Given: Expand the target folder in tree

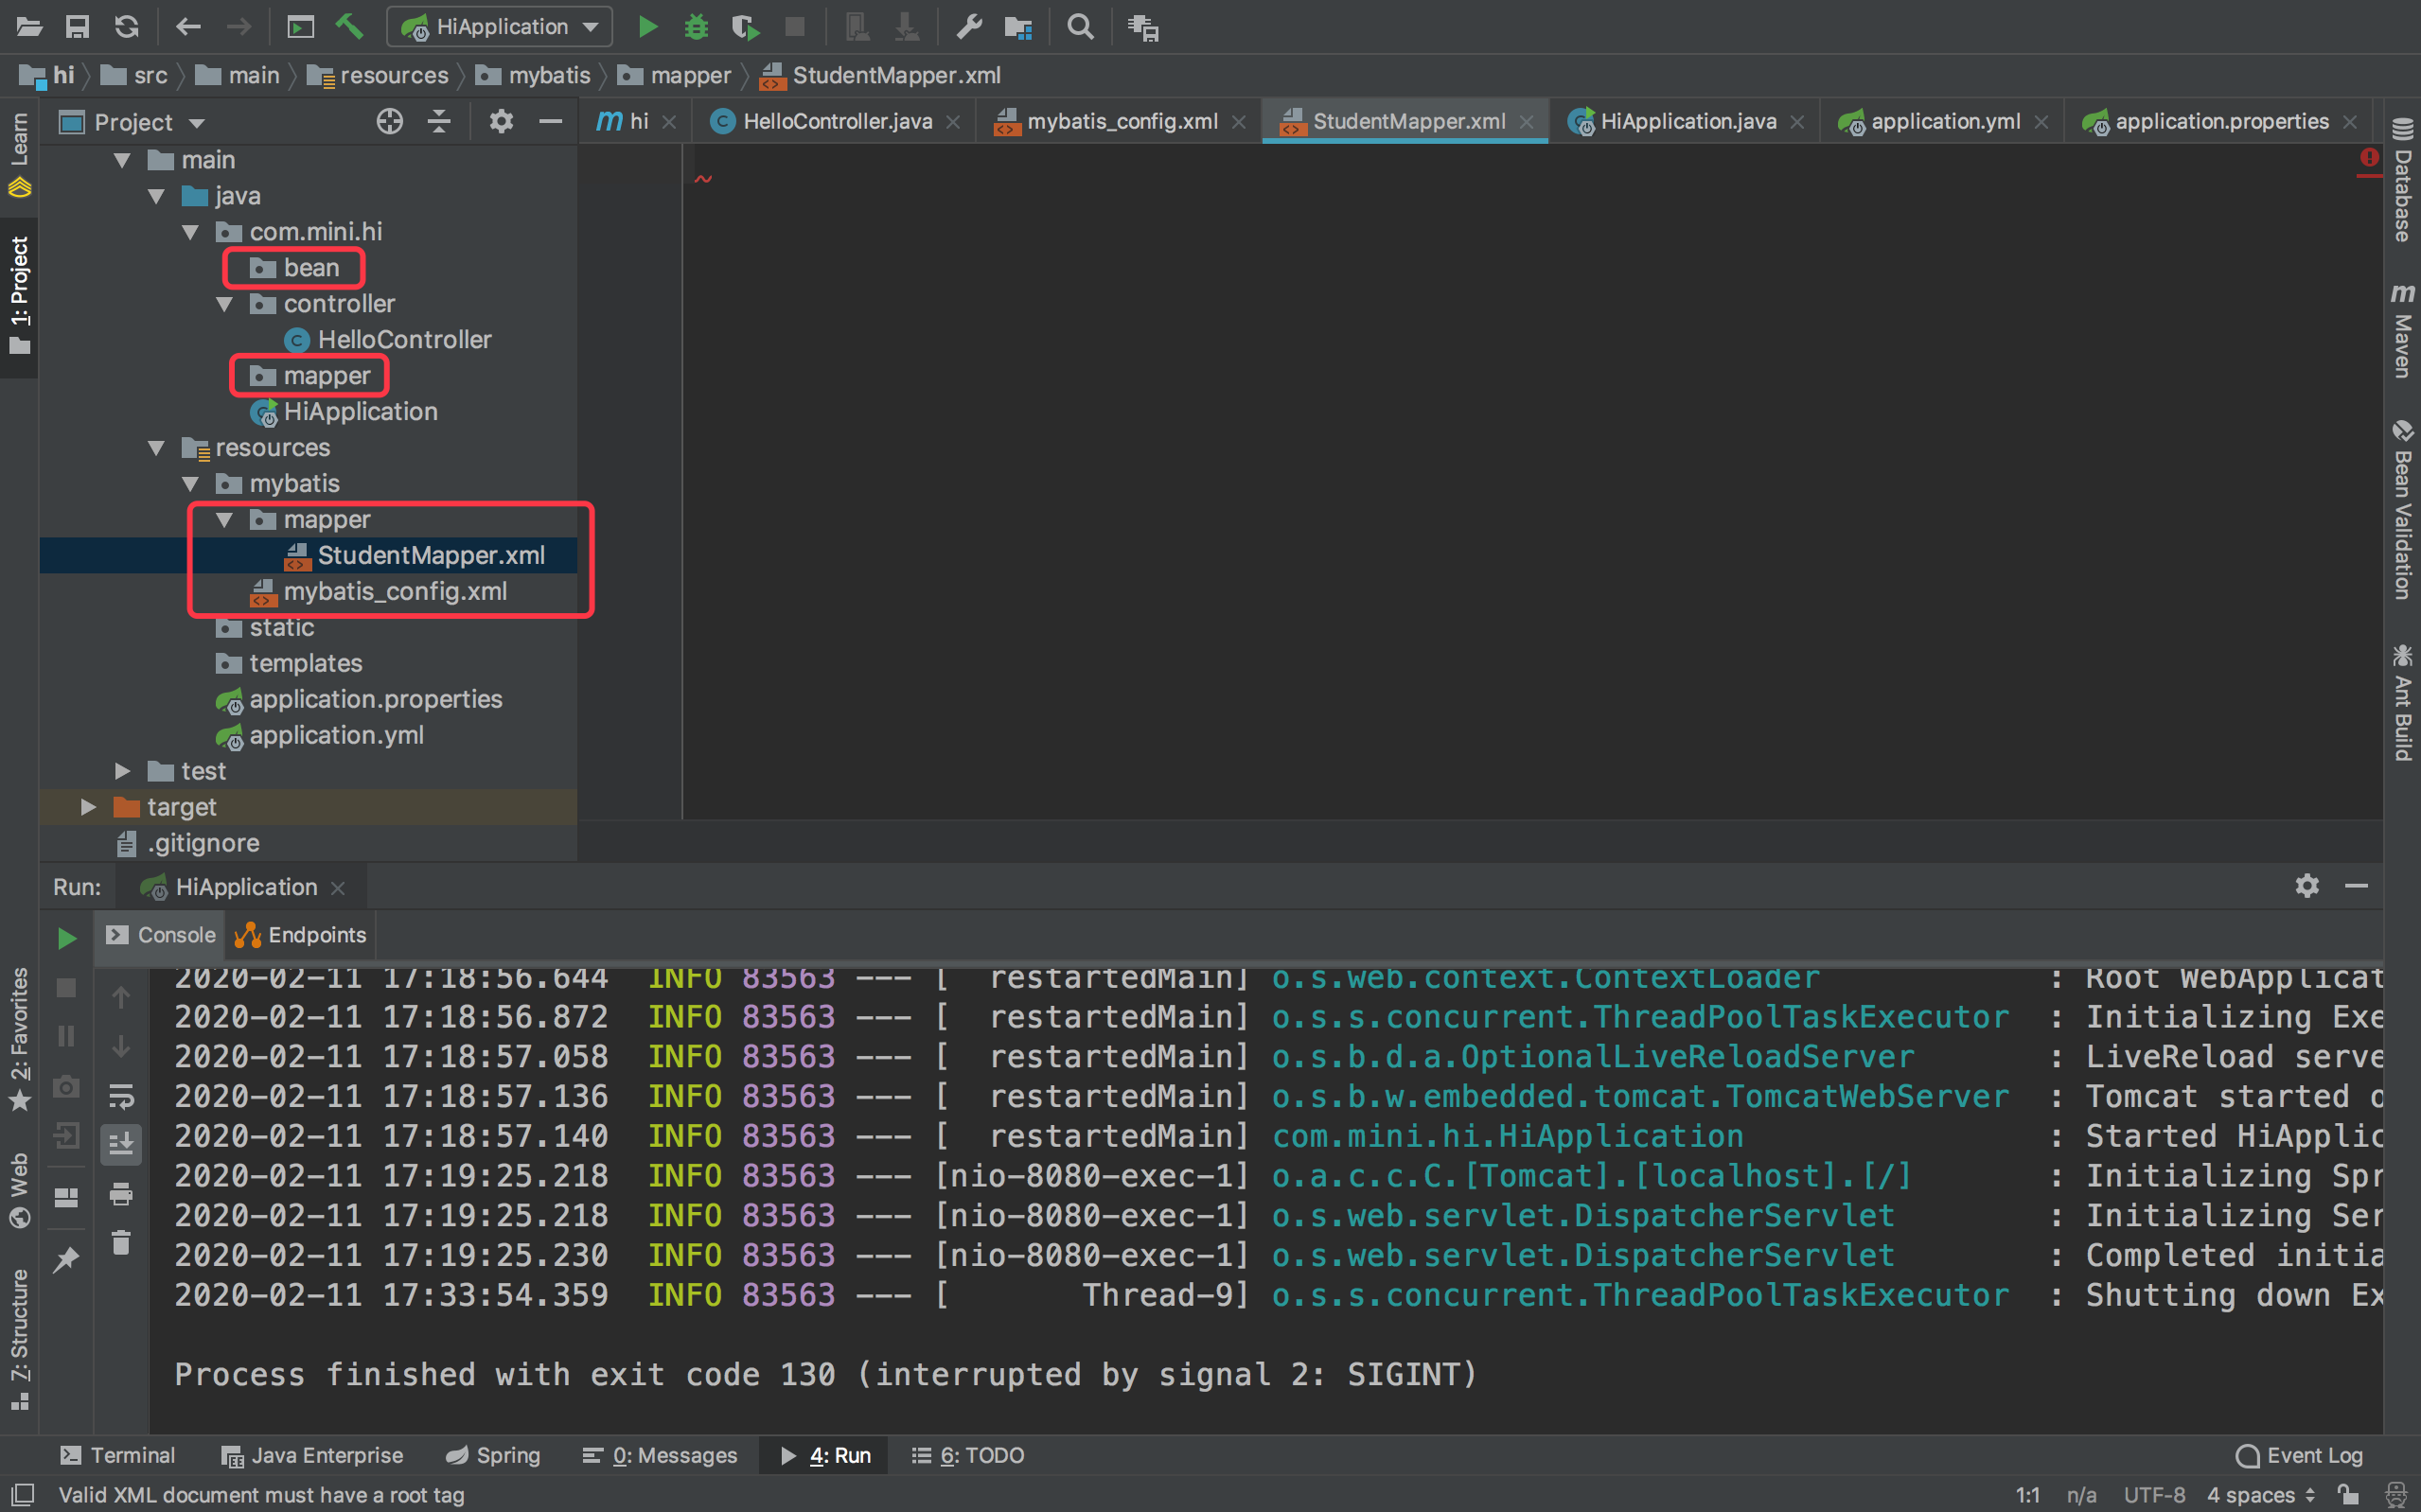Looking at the screenshot, I should [x=89, y=807].
